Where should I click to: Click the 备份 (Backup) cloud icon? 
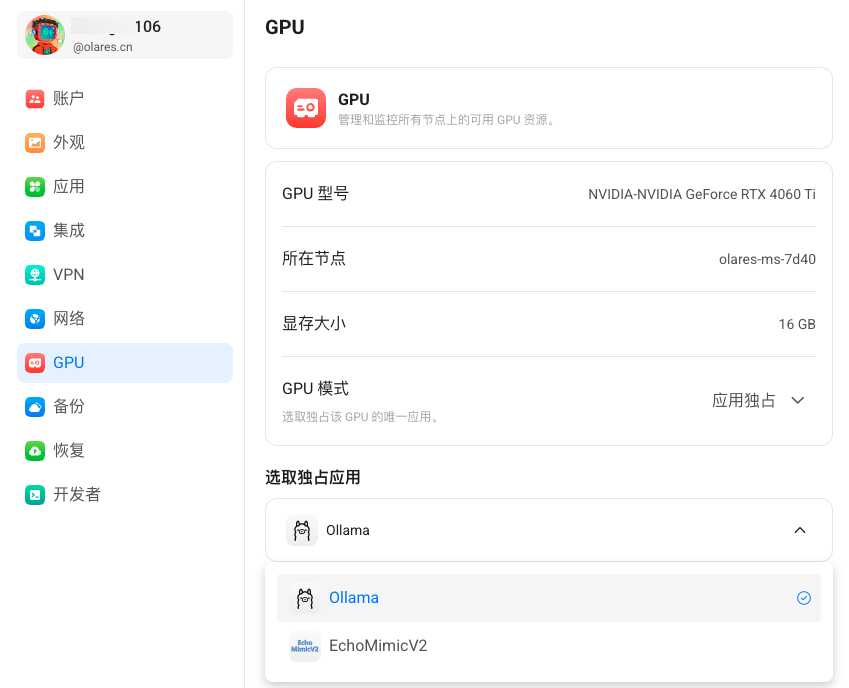coord(35,407)
